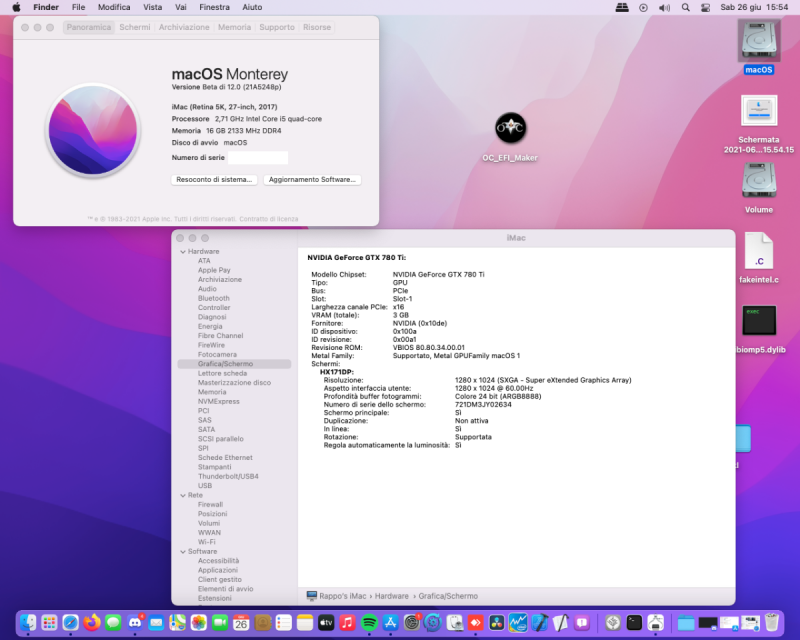The height and width of the screenshot is (640, 800).
Task: Click Aggiornamento Software button
Action: 312,180
